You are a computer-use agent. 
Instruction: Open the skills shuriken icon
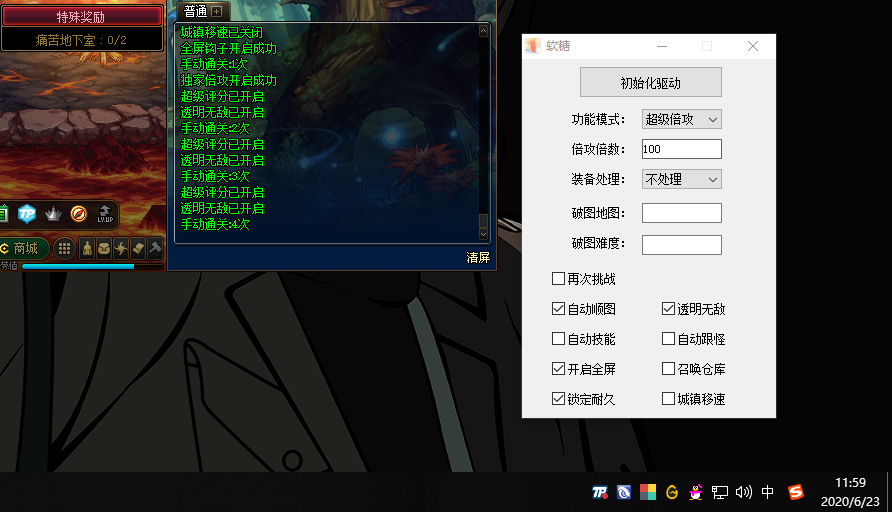[x=121, y=249]
